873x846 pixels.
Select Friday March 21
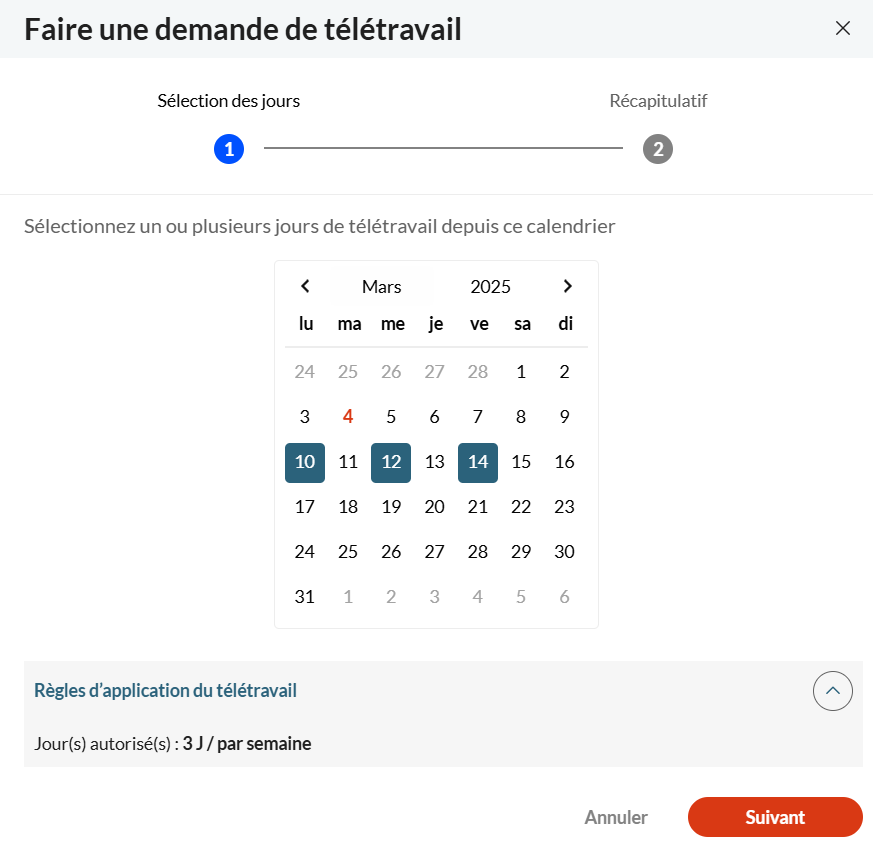[478, 506]
